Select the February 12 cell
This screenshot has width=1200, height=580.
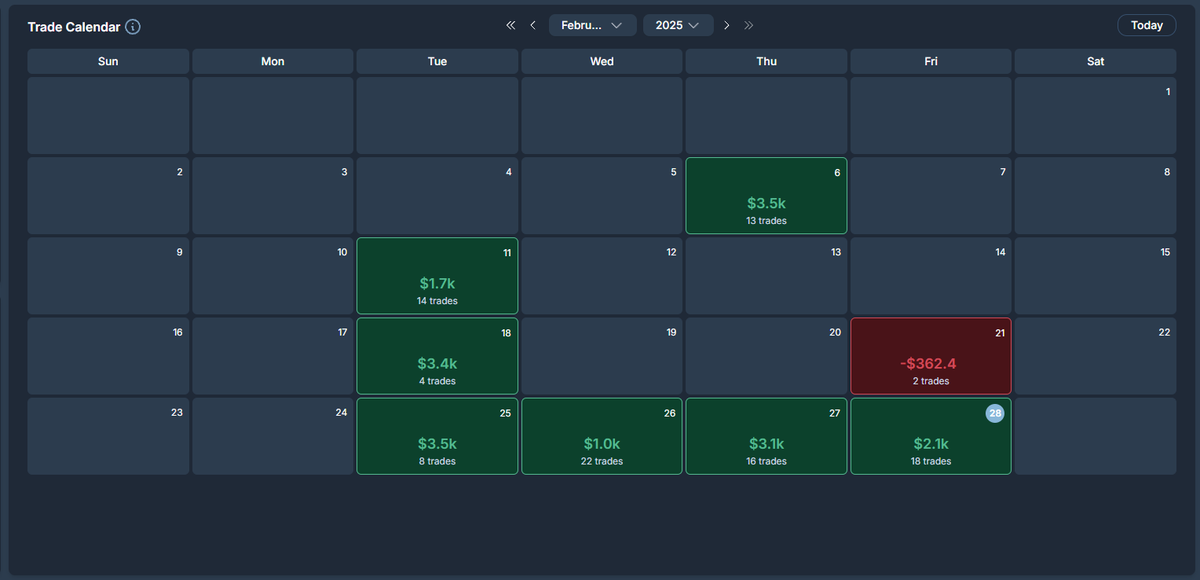pos(602,275)
